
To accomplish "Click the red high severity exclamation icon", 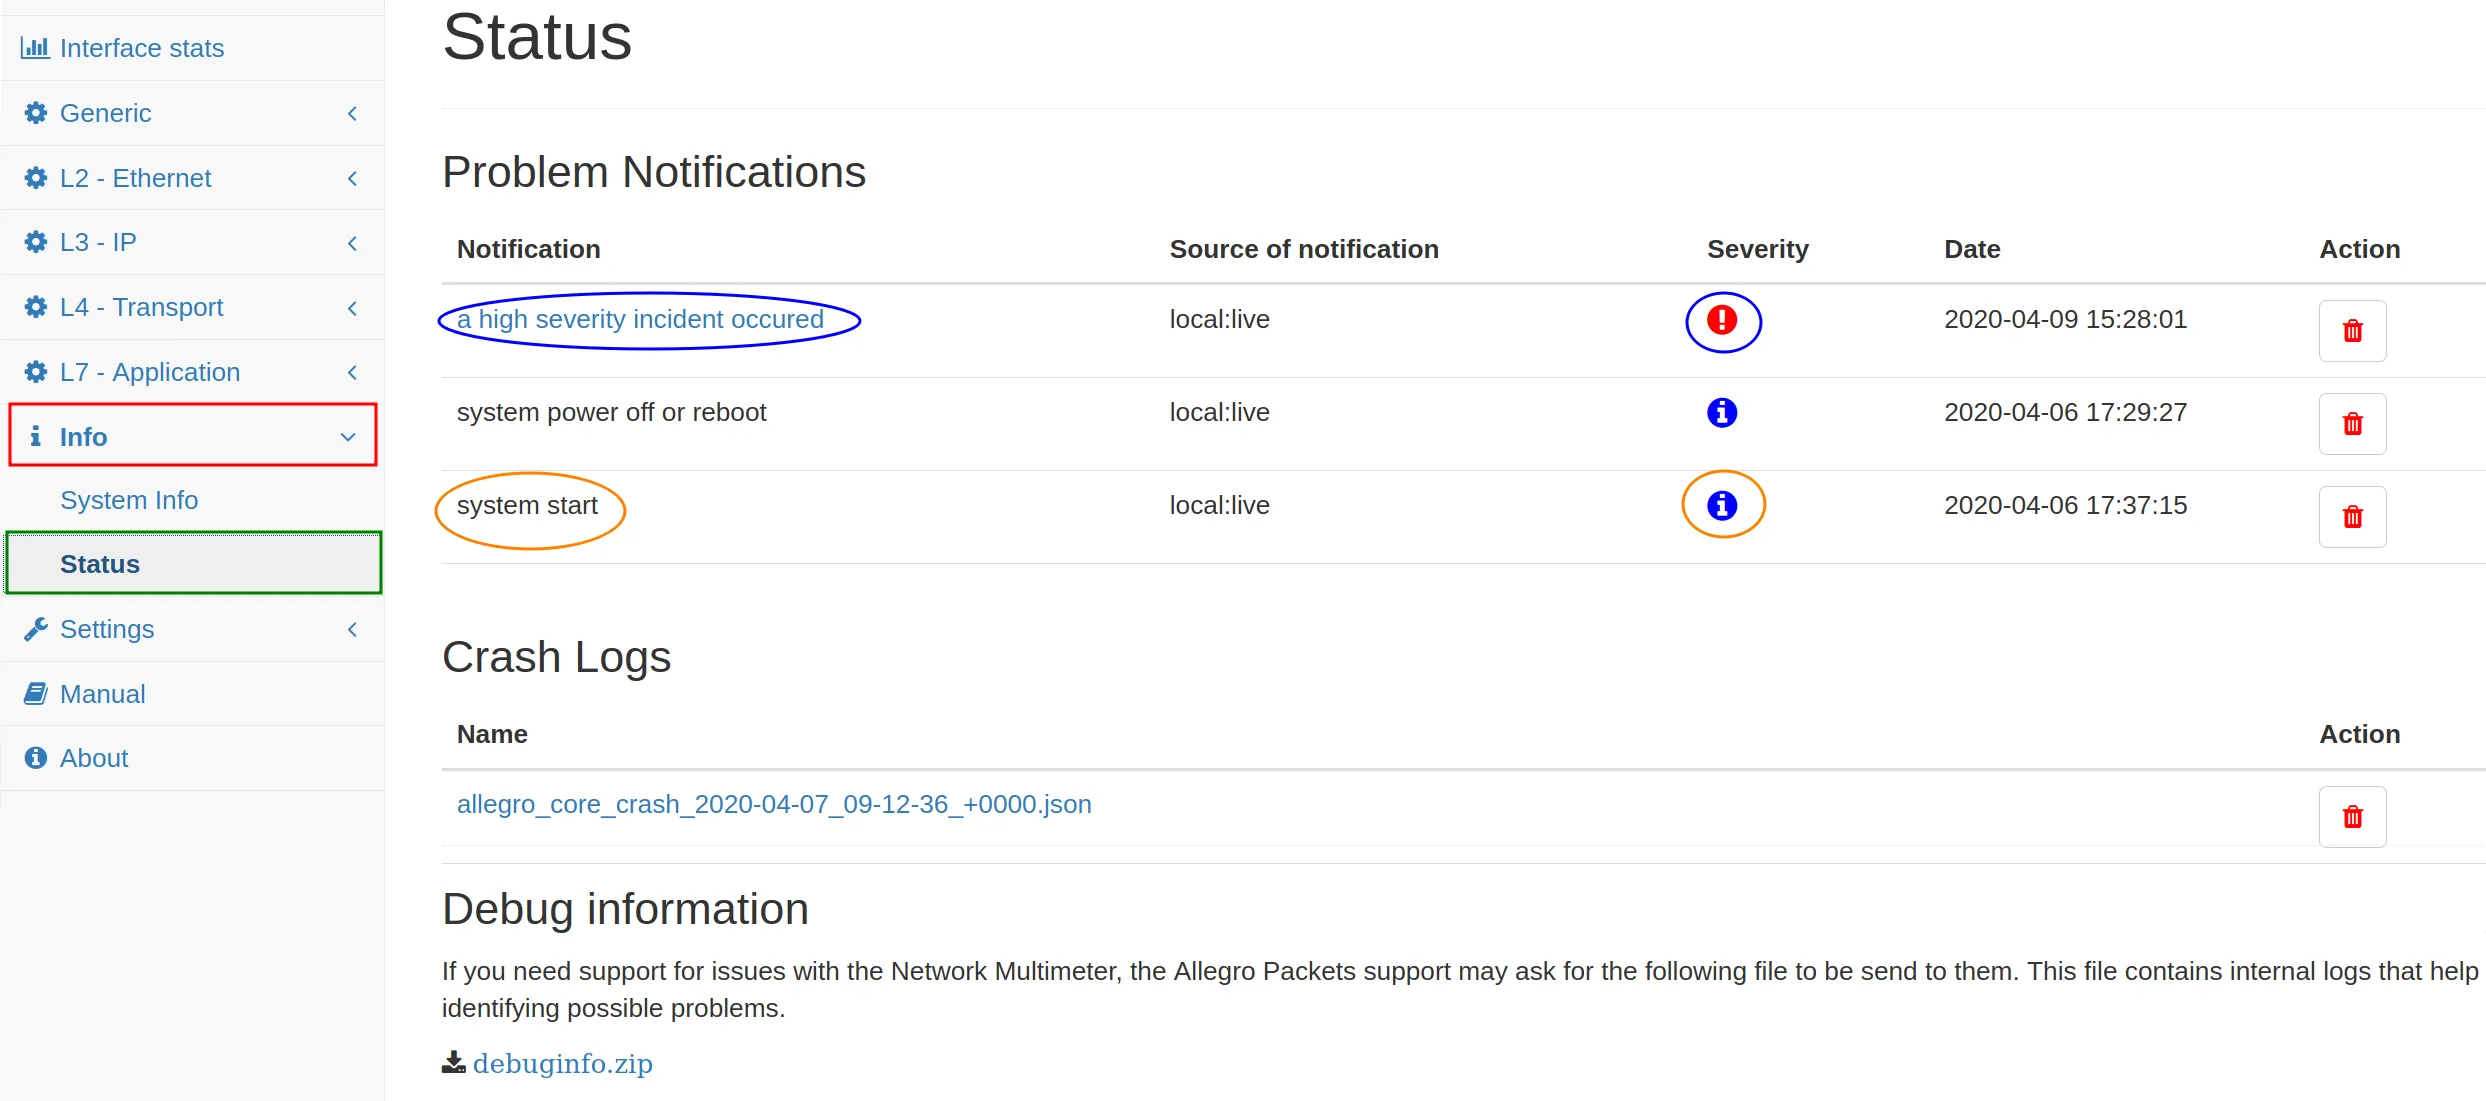I will [1721, 320].
